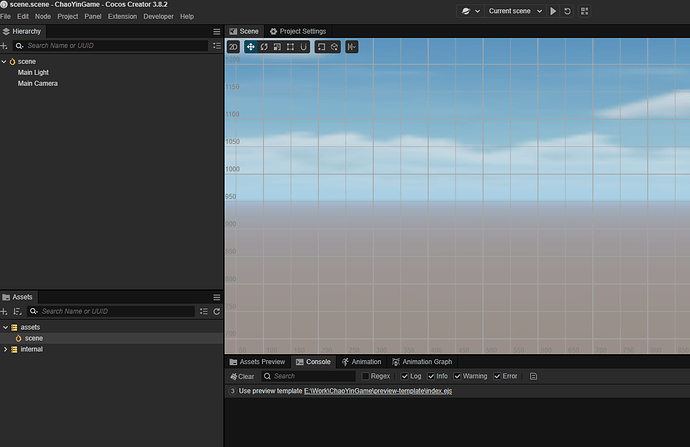Collapse all nodes in Hierarchy
This screenshot has width=690, height=447.
click(217, 46)
